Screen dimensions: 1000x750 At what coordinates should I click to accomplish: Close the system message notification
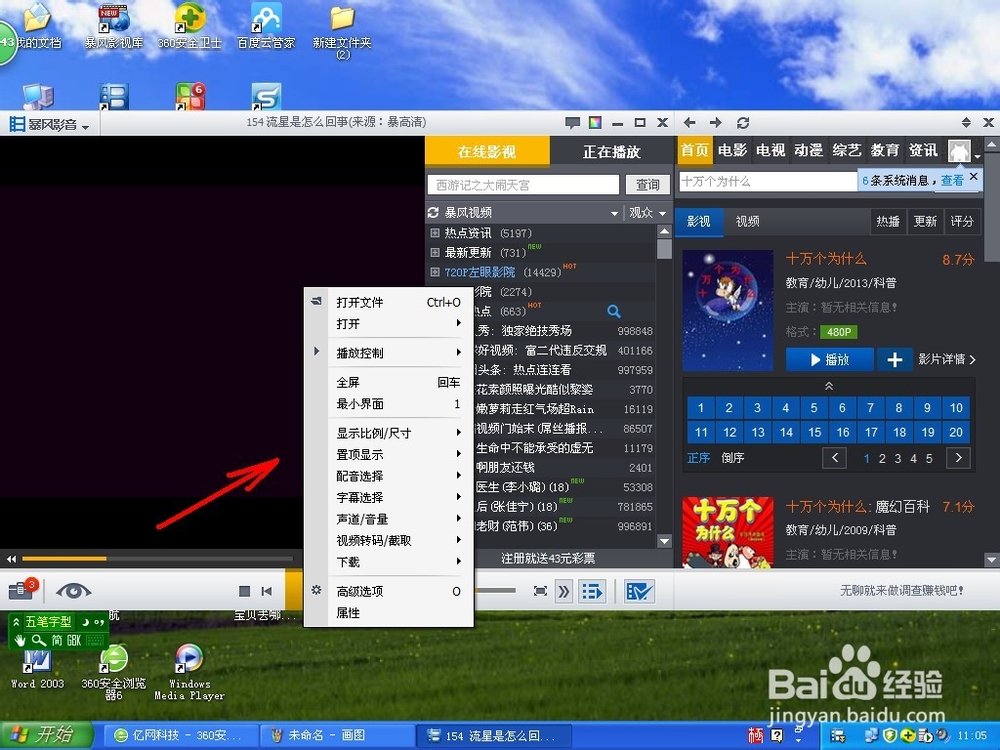point(973,176)
